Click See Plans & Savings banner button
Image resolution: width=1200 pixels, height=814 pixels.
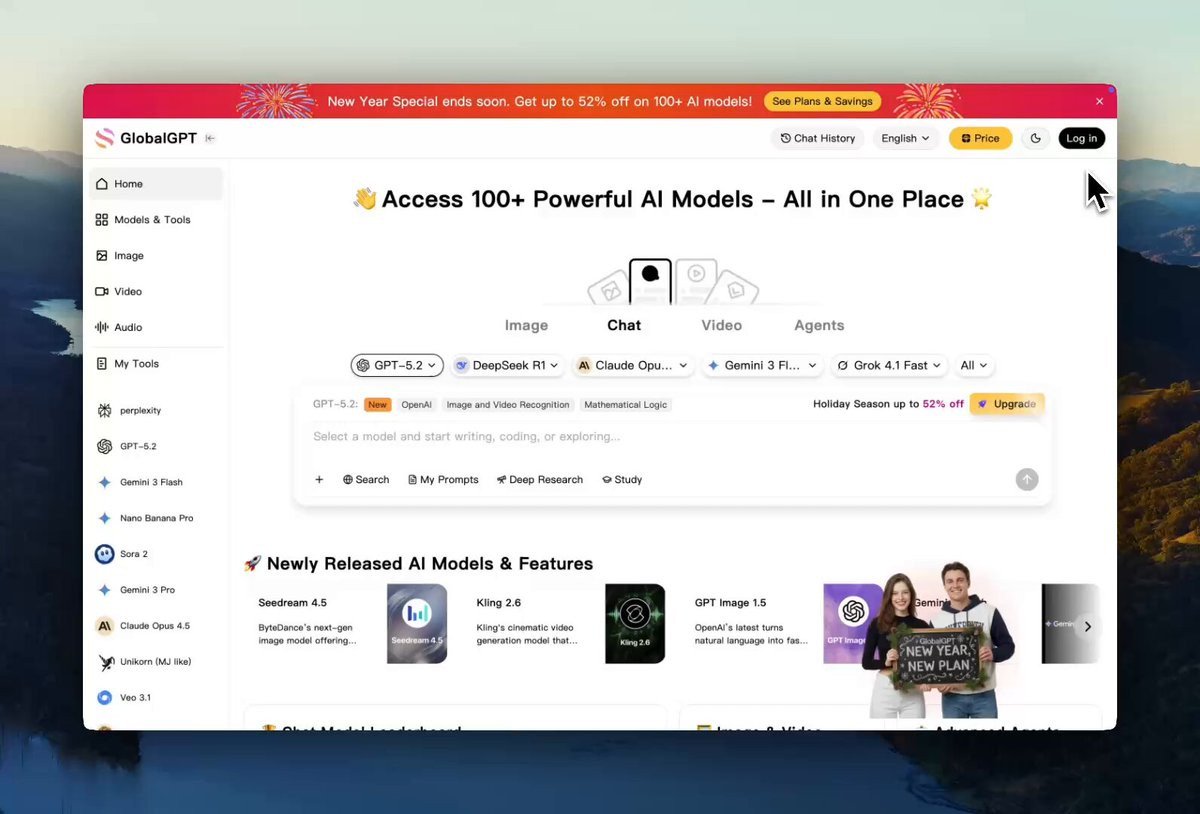(822, 101)
